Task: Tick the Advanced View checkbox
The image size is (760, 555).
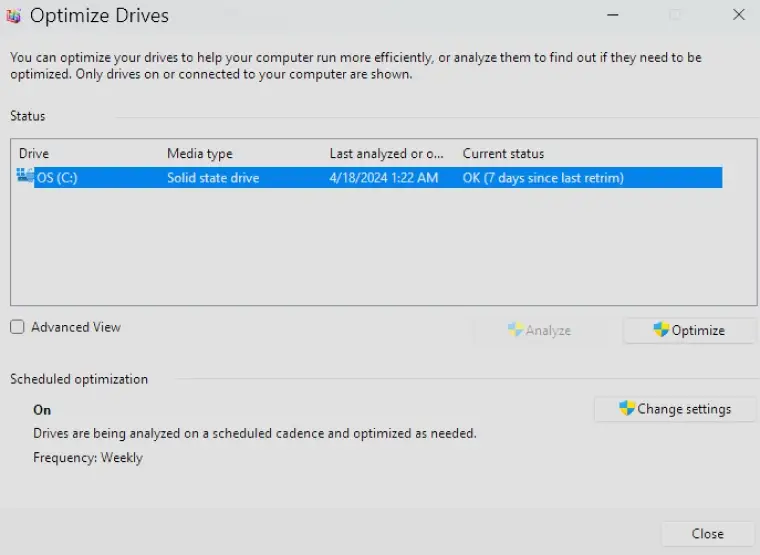Action: (17, 327)
